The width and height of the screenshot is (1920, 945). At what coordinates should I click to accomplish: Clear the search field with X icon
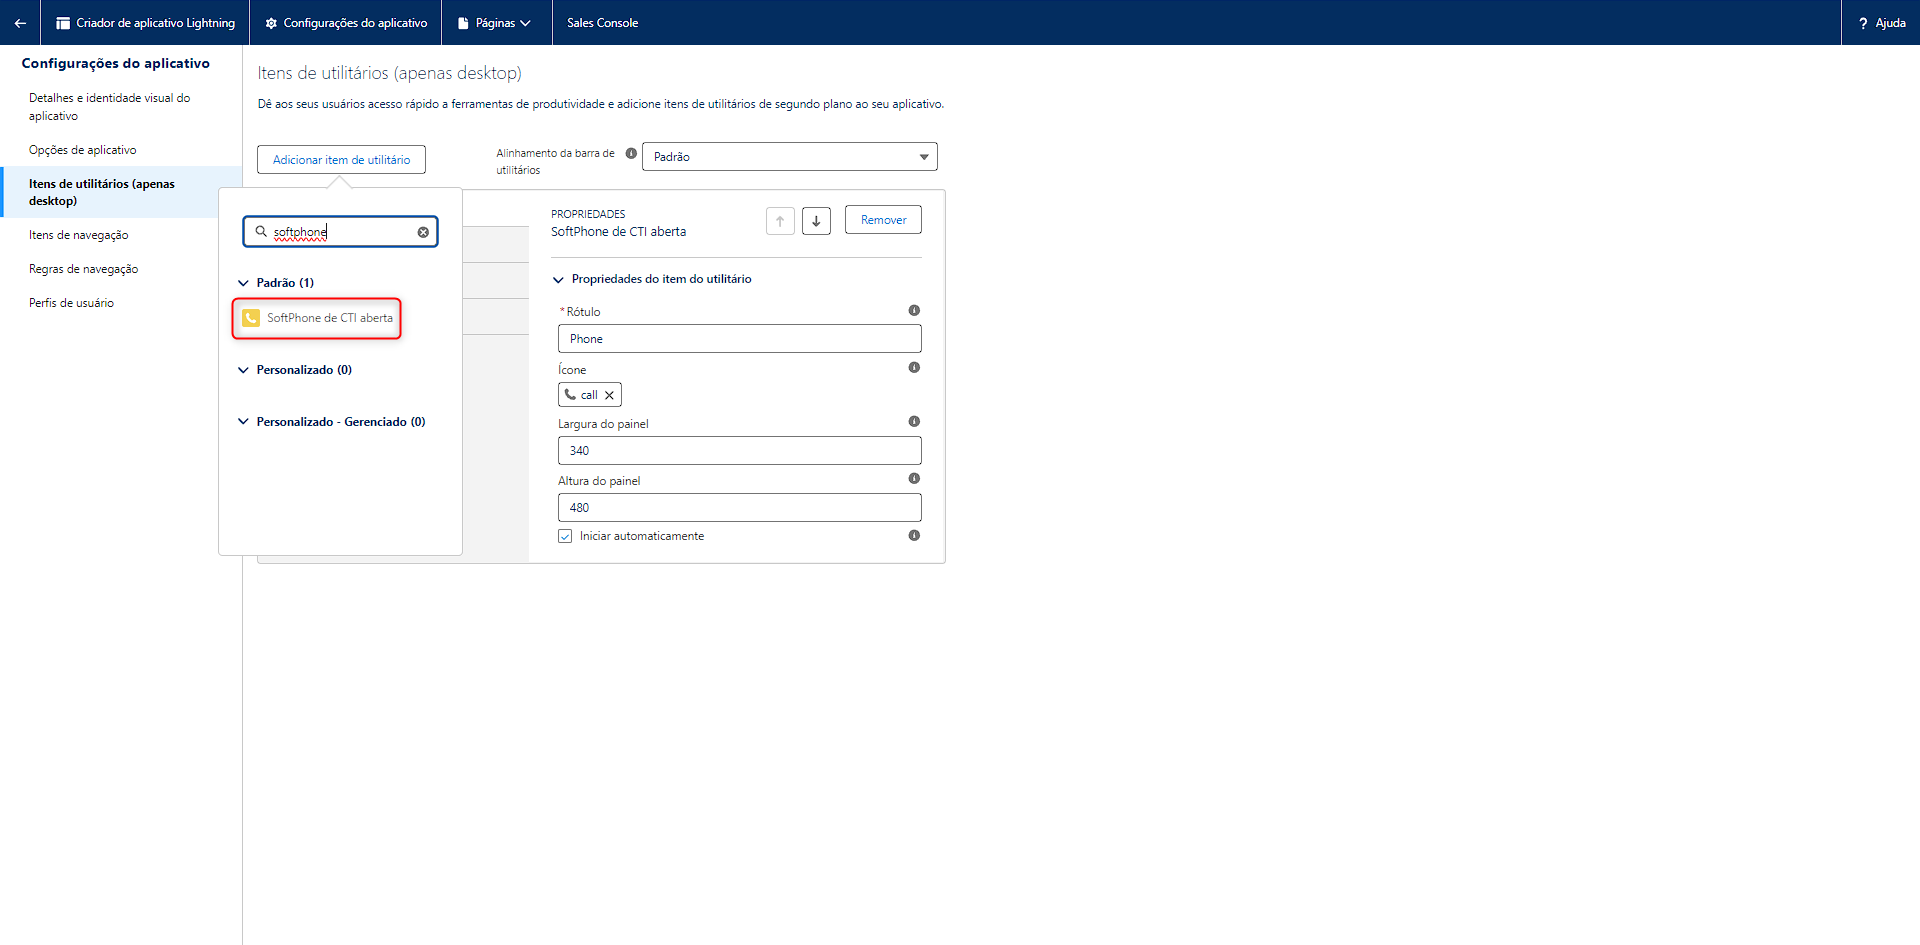coord(423,232)
